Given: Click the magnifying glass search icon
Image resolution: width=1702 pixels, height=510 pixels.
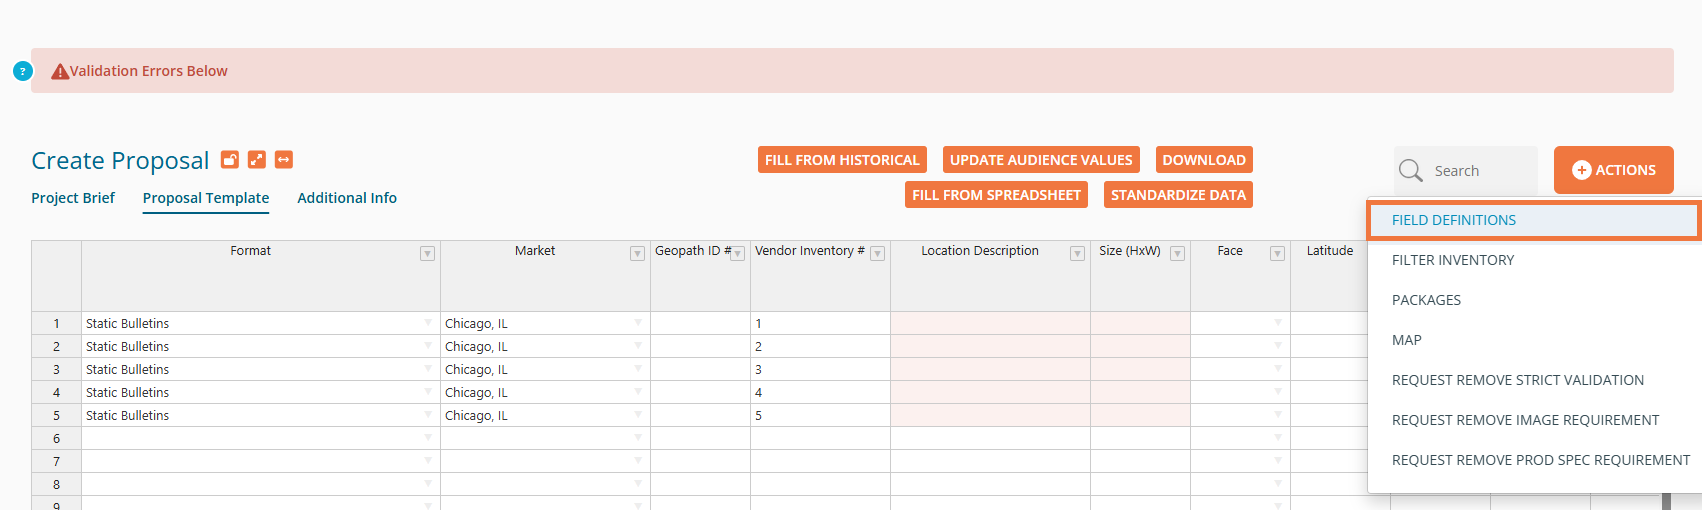Looking at the screenshot, I should [x=1411, y=171].
